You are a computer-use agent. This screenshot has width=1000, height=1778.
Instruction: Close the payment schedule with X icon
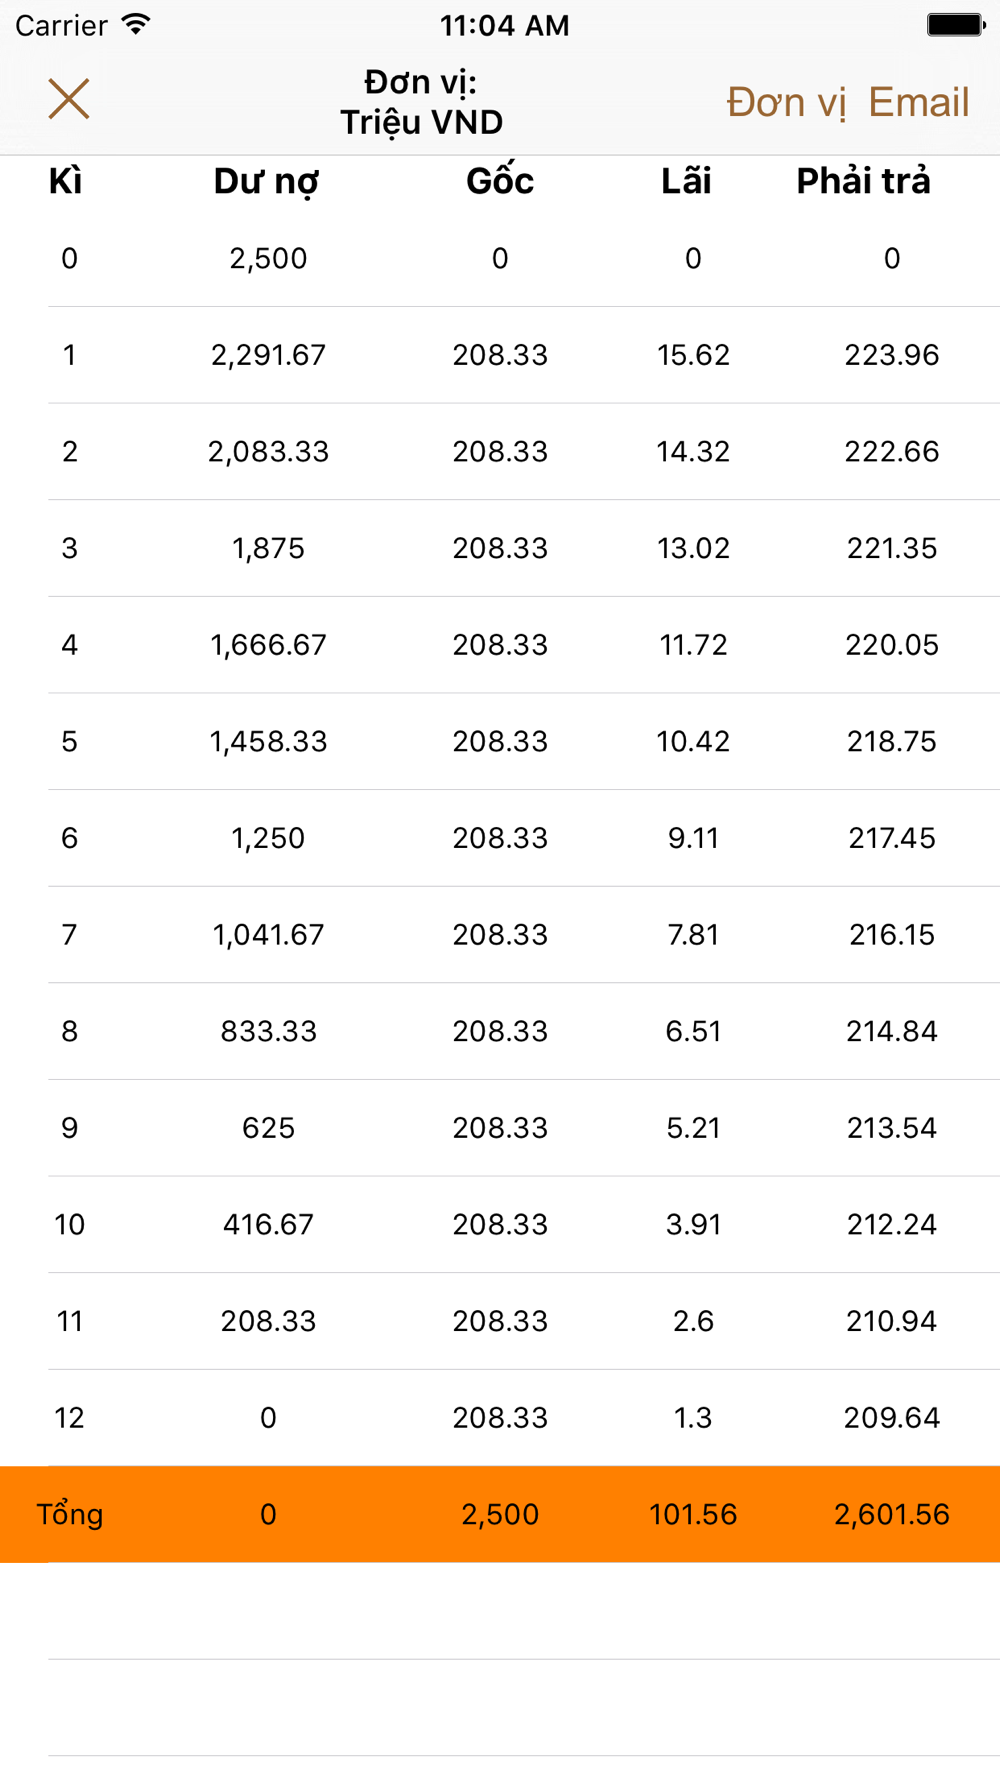tap(69, 99)
